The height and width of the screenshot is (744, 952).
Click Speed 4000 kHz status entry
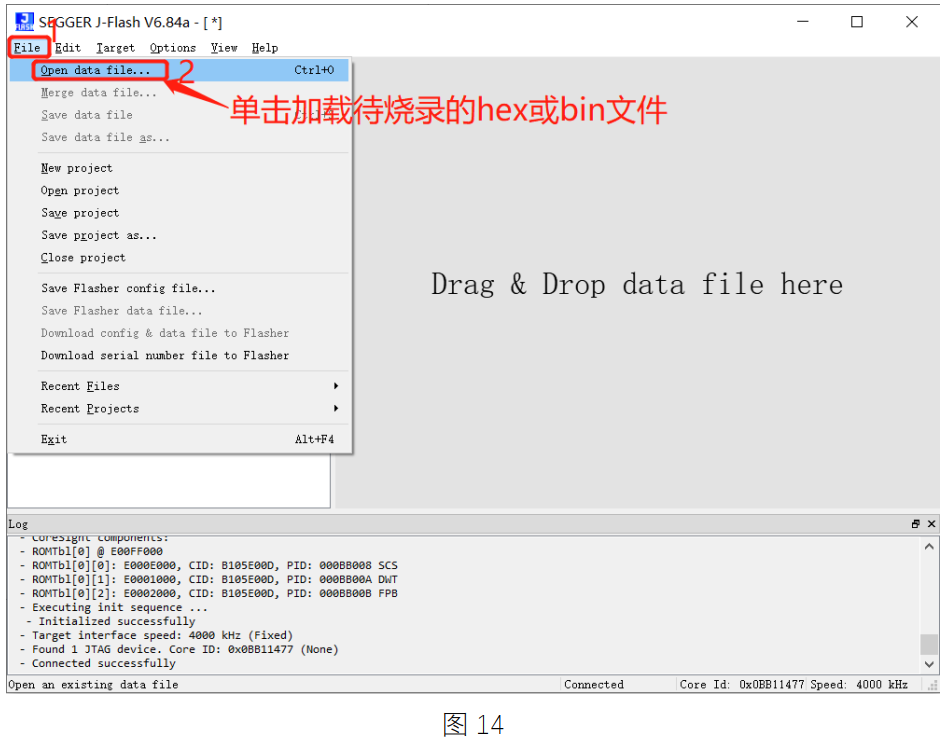pos(858,684)
